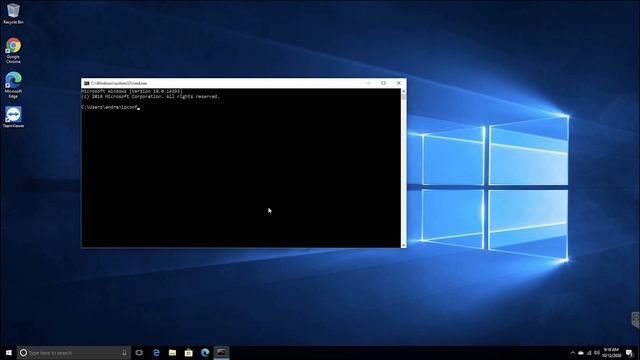Click the Command Prompt taskbar button
Image resolution: width=640 pixels, height=360 pixels.
(221, 353)
